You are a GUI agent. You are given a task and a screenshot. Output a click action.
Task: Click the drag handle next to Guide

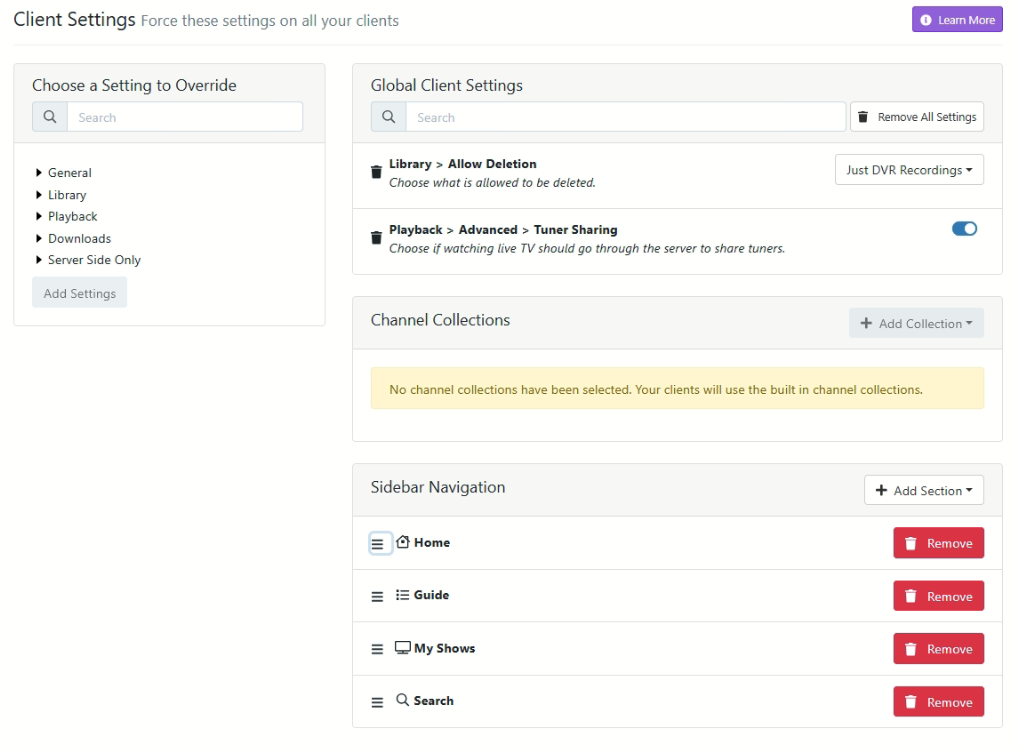coord(377,597)
